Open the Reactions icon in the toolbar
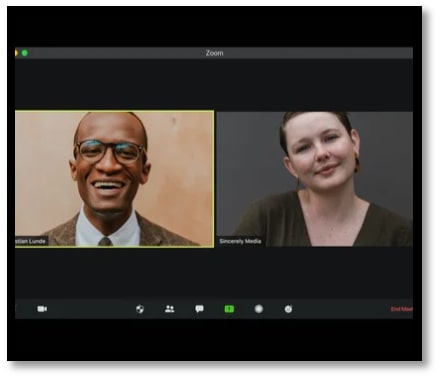The width and height of the screenshot is (440, 379). [x=288, y=309]
